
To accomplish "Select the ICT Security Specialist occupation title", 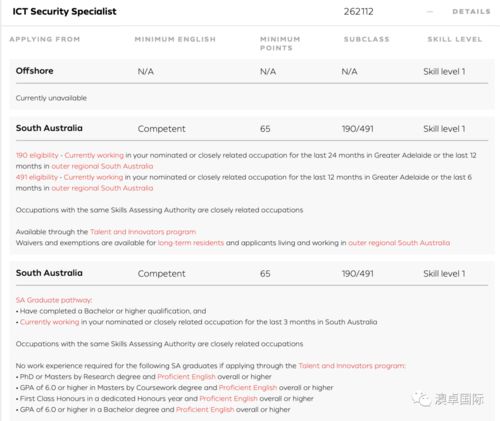I will pyautogui.click(x=64, y=12).
